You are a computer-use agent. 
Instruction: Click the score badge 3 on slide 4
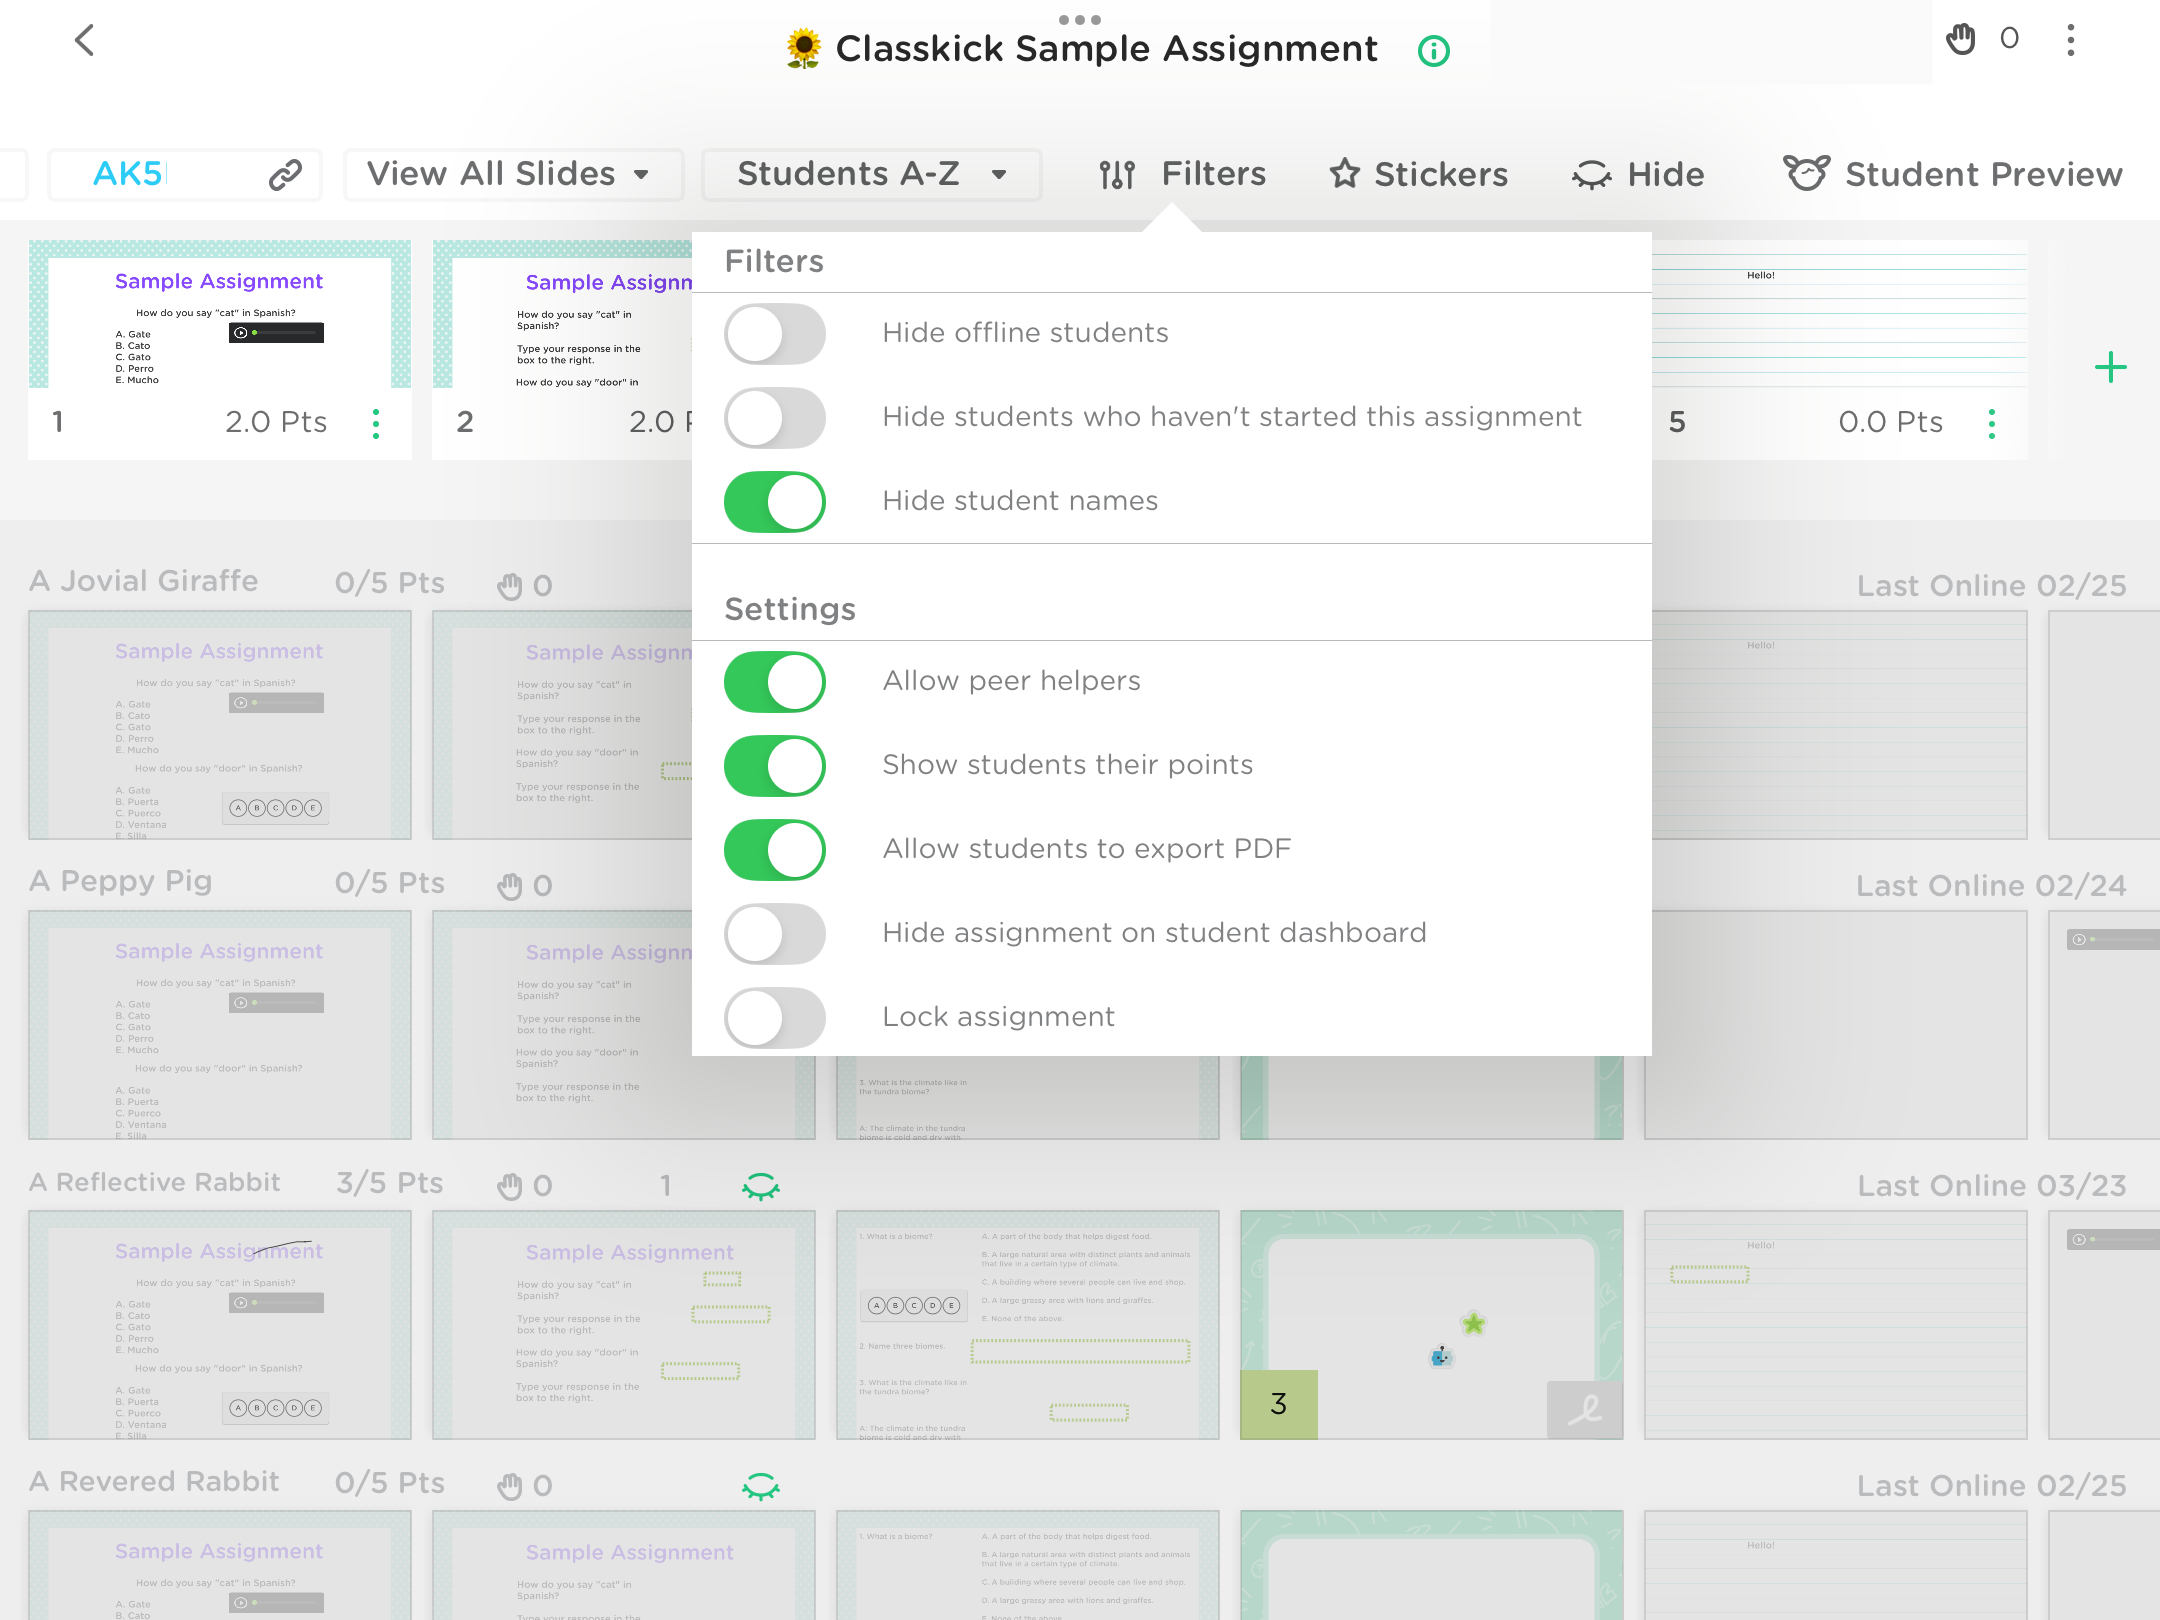click(1279, 1404)
